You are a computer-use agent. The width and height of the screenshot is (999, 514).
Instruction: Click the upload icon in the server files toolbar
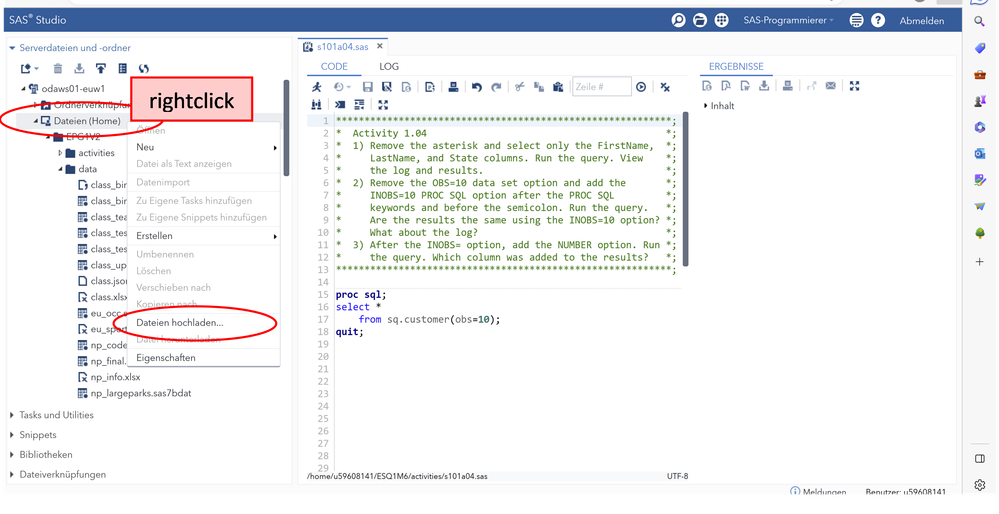[x=100, y=68]
